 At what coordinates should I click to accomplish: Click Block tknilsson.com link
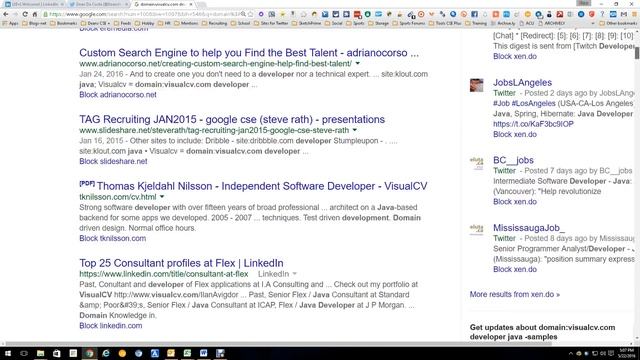pos(113,238)
